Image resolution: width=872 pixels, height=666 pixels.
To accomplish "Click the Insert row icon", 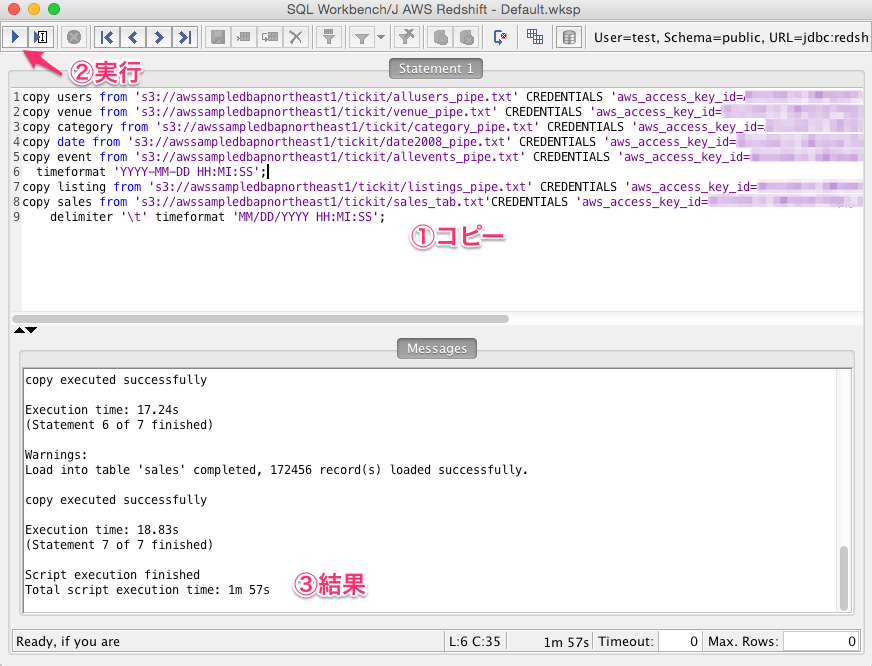I will point(244,37).
